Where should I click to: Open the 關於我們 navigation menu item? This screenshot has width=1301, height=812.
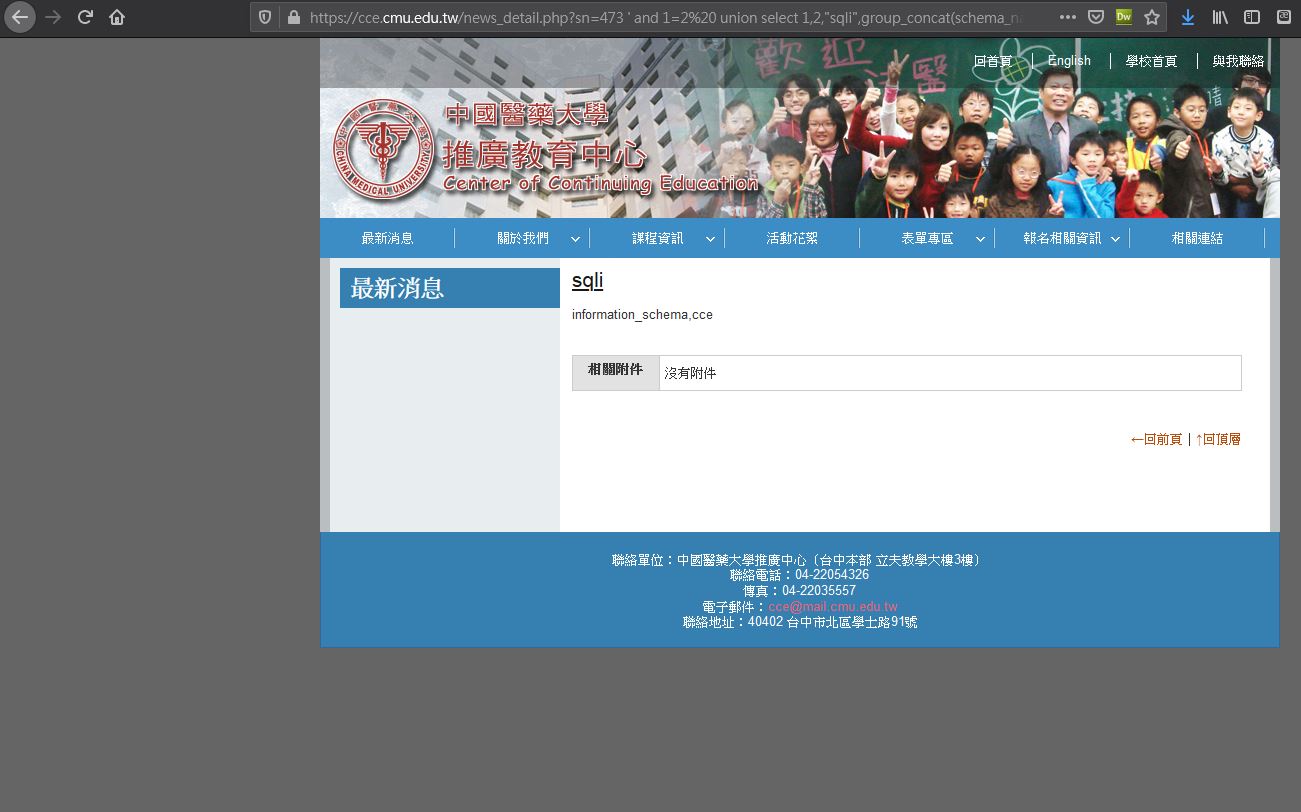523,238
